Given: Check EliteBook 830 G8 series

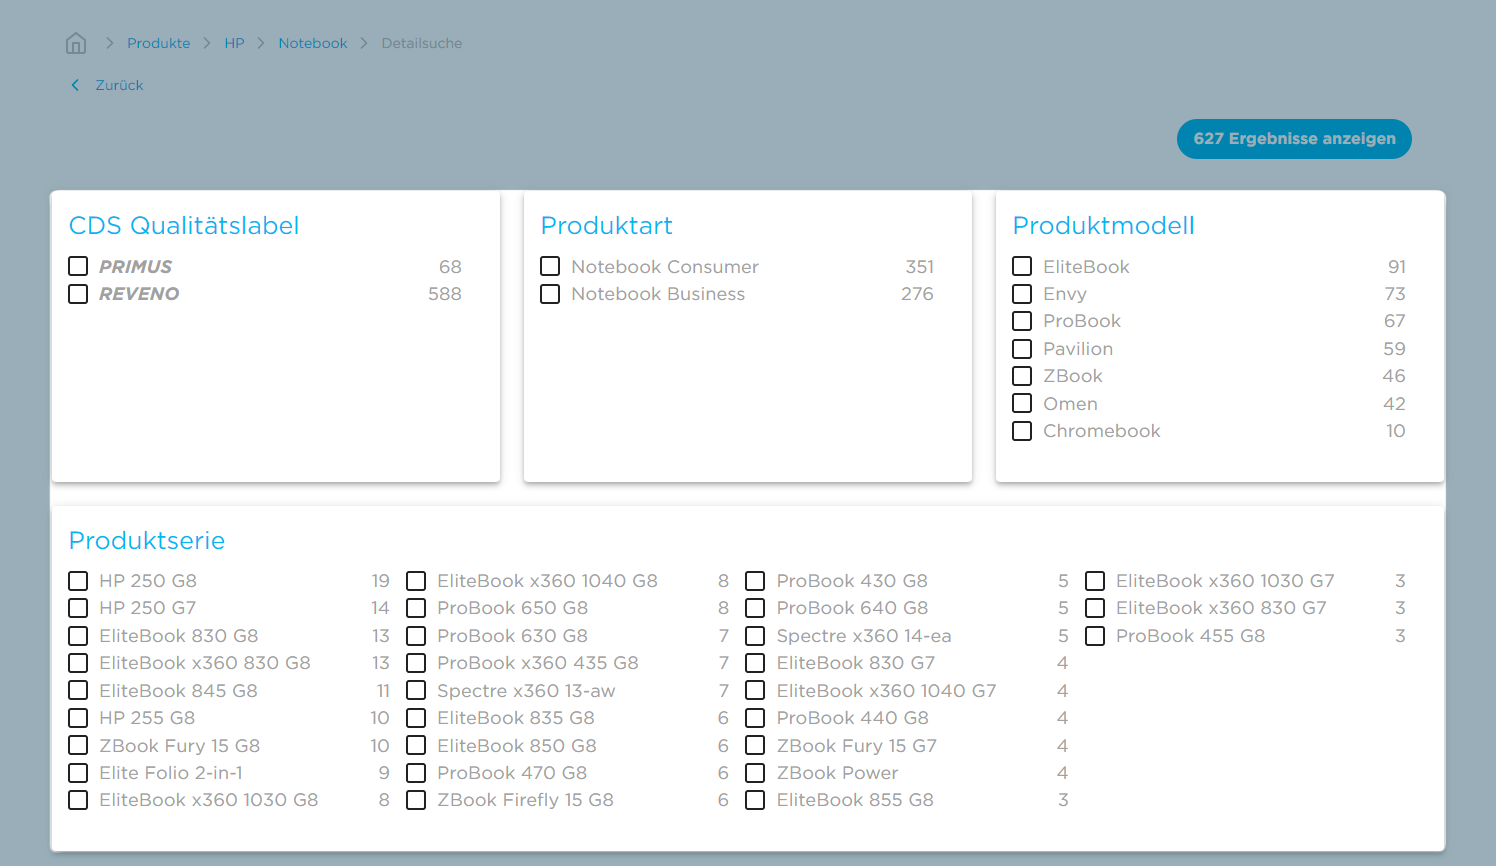Looking at the screenshot, I should click(78, 636).
